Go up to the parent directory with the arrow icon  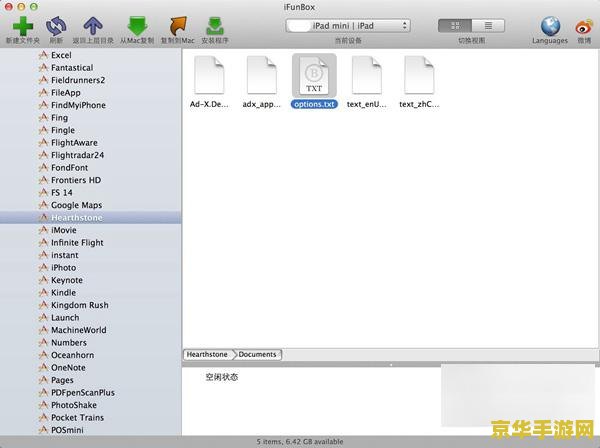tap(93, 26)
